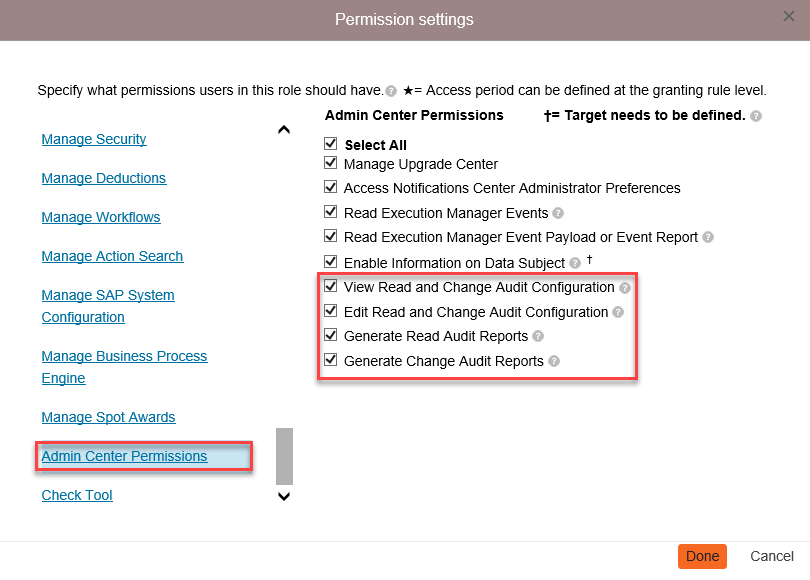Open help icon for Generate Read Audit Reports

click(x=538, y=336)
